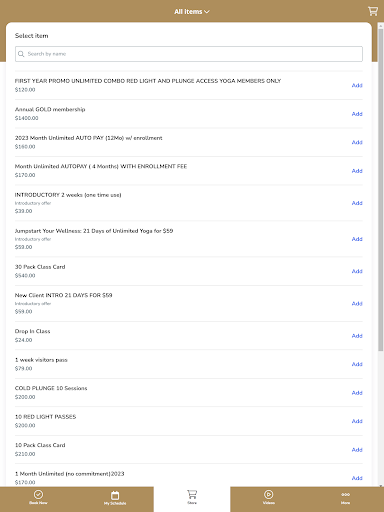Open the More dots icon
The image size is (384, 512).
click(346, 494)
